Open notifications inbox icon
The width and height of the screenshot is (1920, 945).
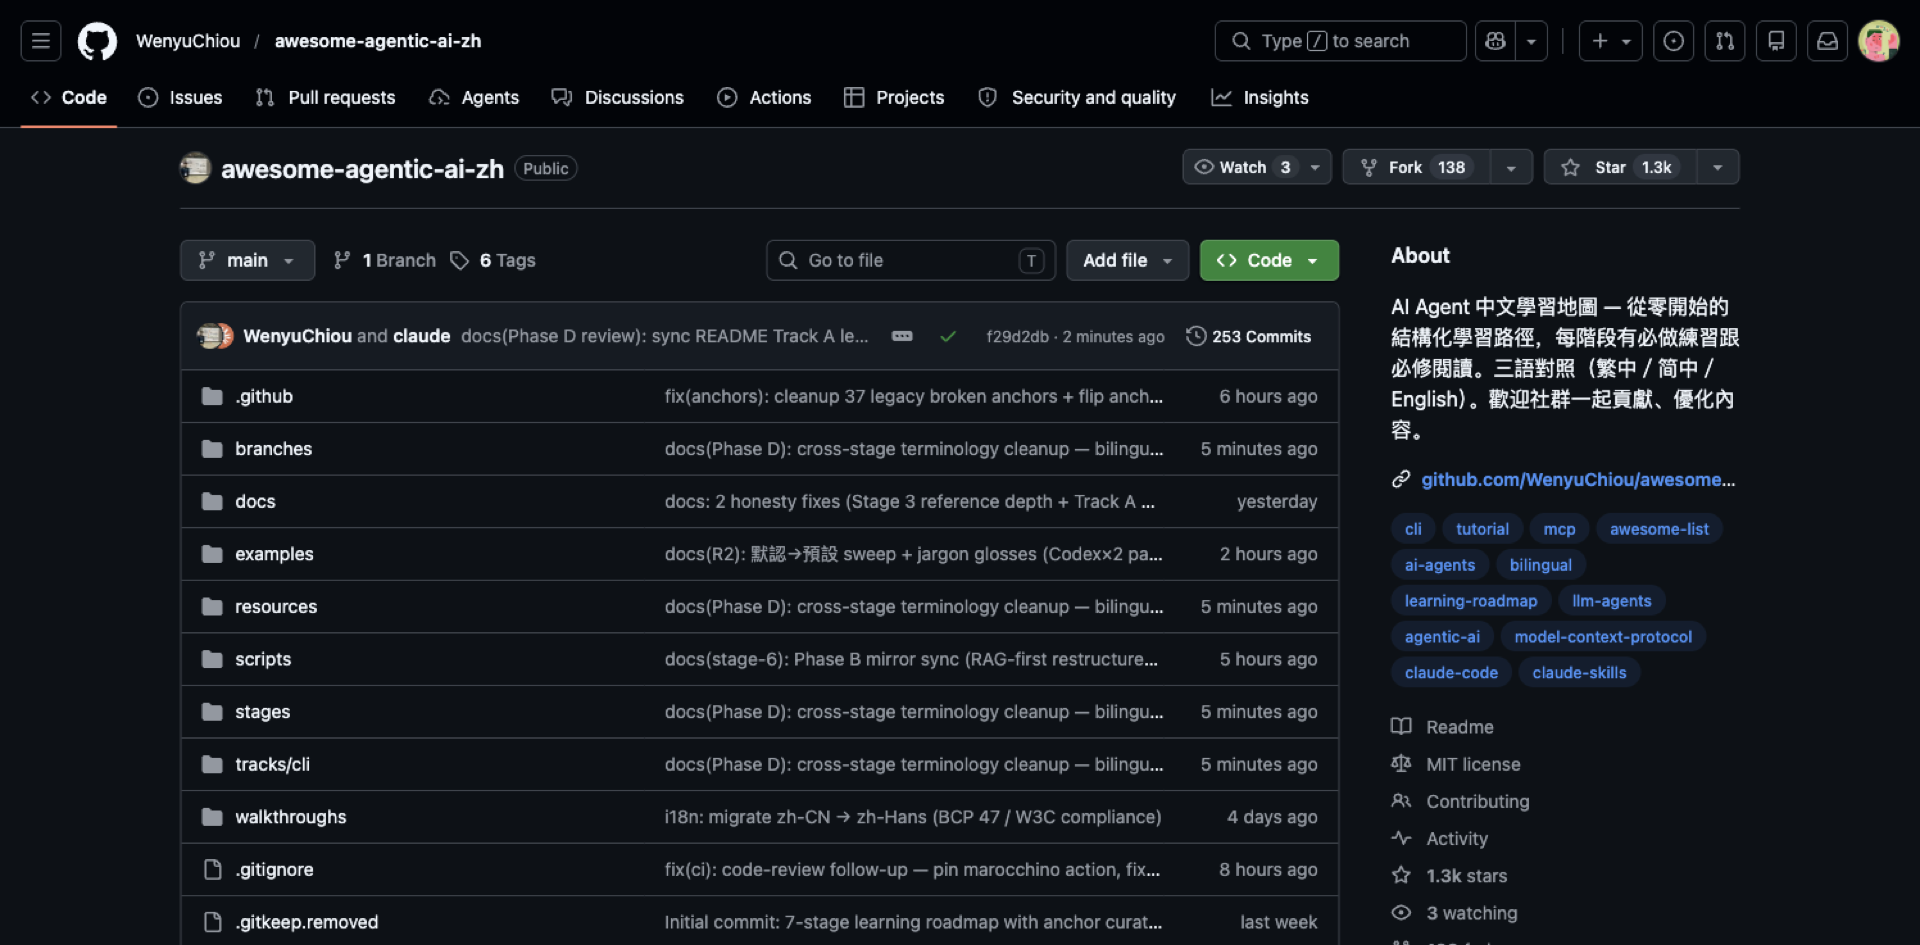coord(1827,41)
